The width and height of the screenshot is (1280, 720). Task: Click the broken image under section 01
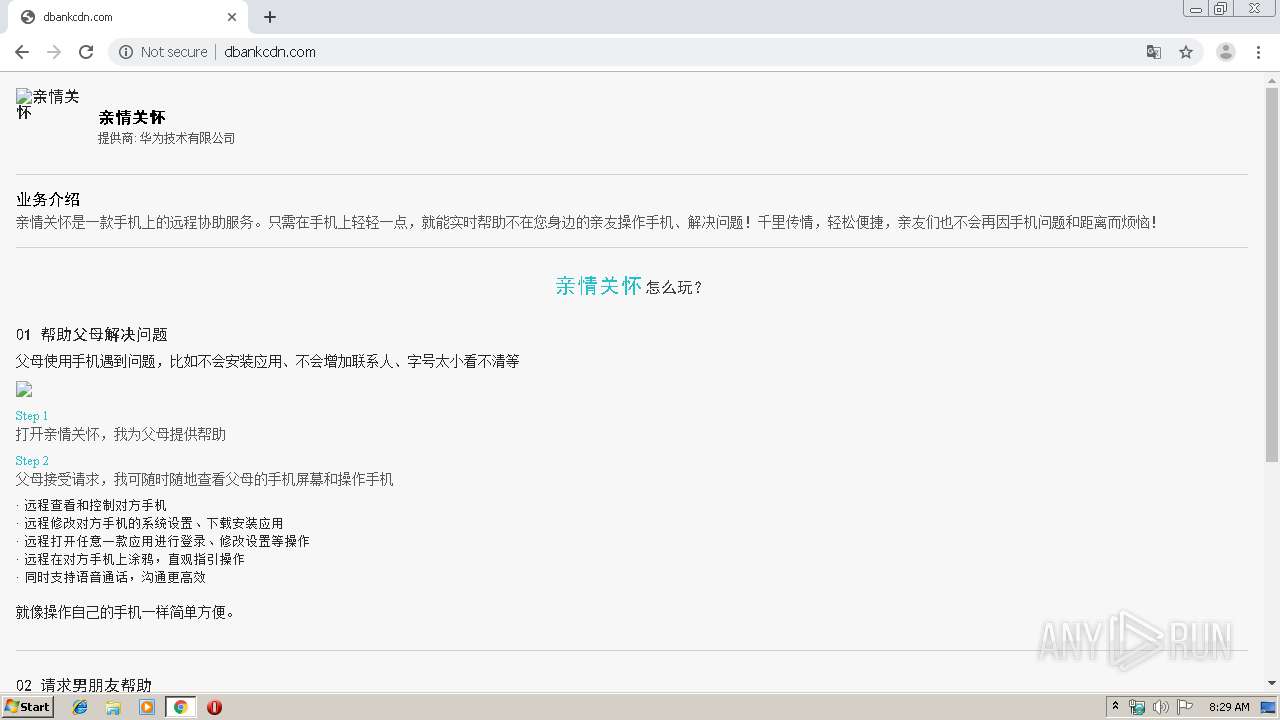click(24, 389)
